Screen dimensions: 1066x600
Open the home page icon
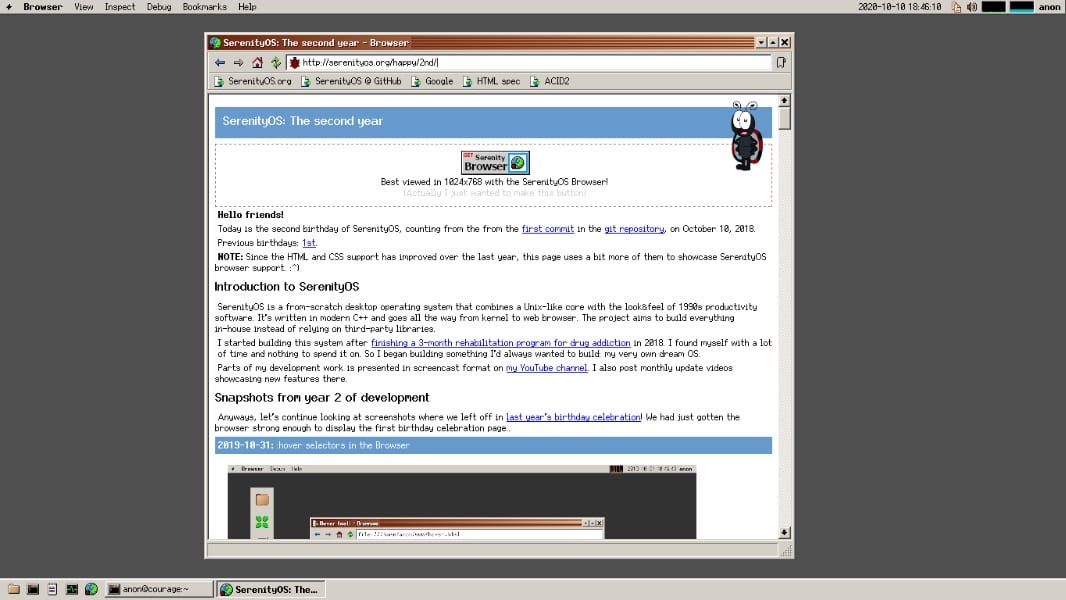tap(257, 63)
